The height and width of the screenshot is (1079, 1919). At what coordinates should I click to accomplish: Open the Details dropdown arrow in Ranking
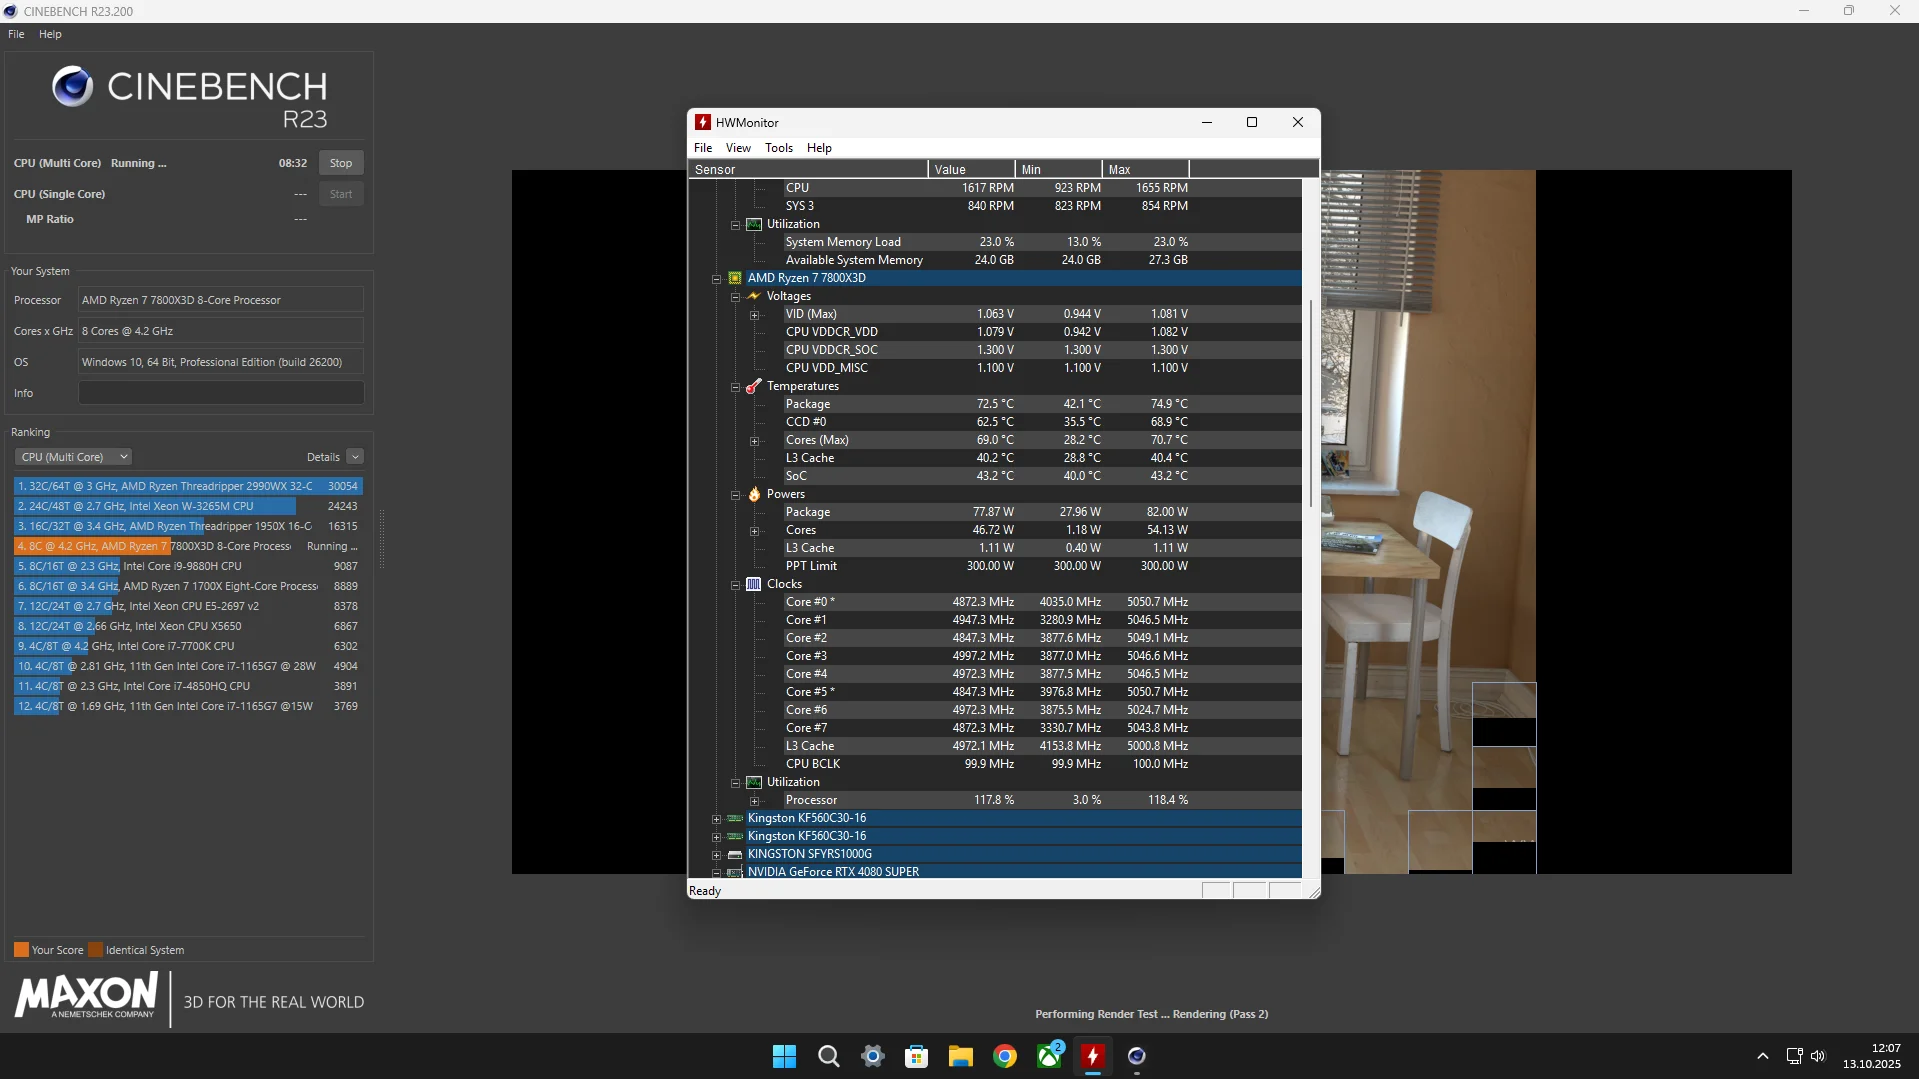[355, 457]
